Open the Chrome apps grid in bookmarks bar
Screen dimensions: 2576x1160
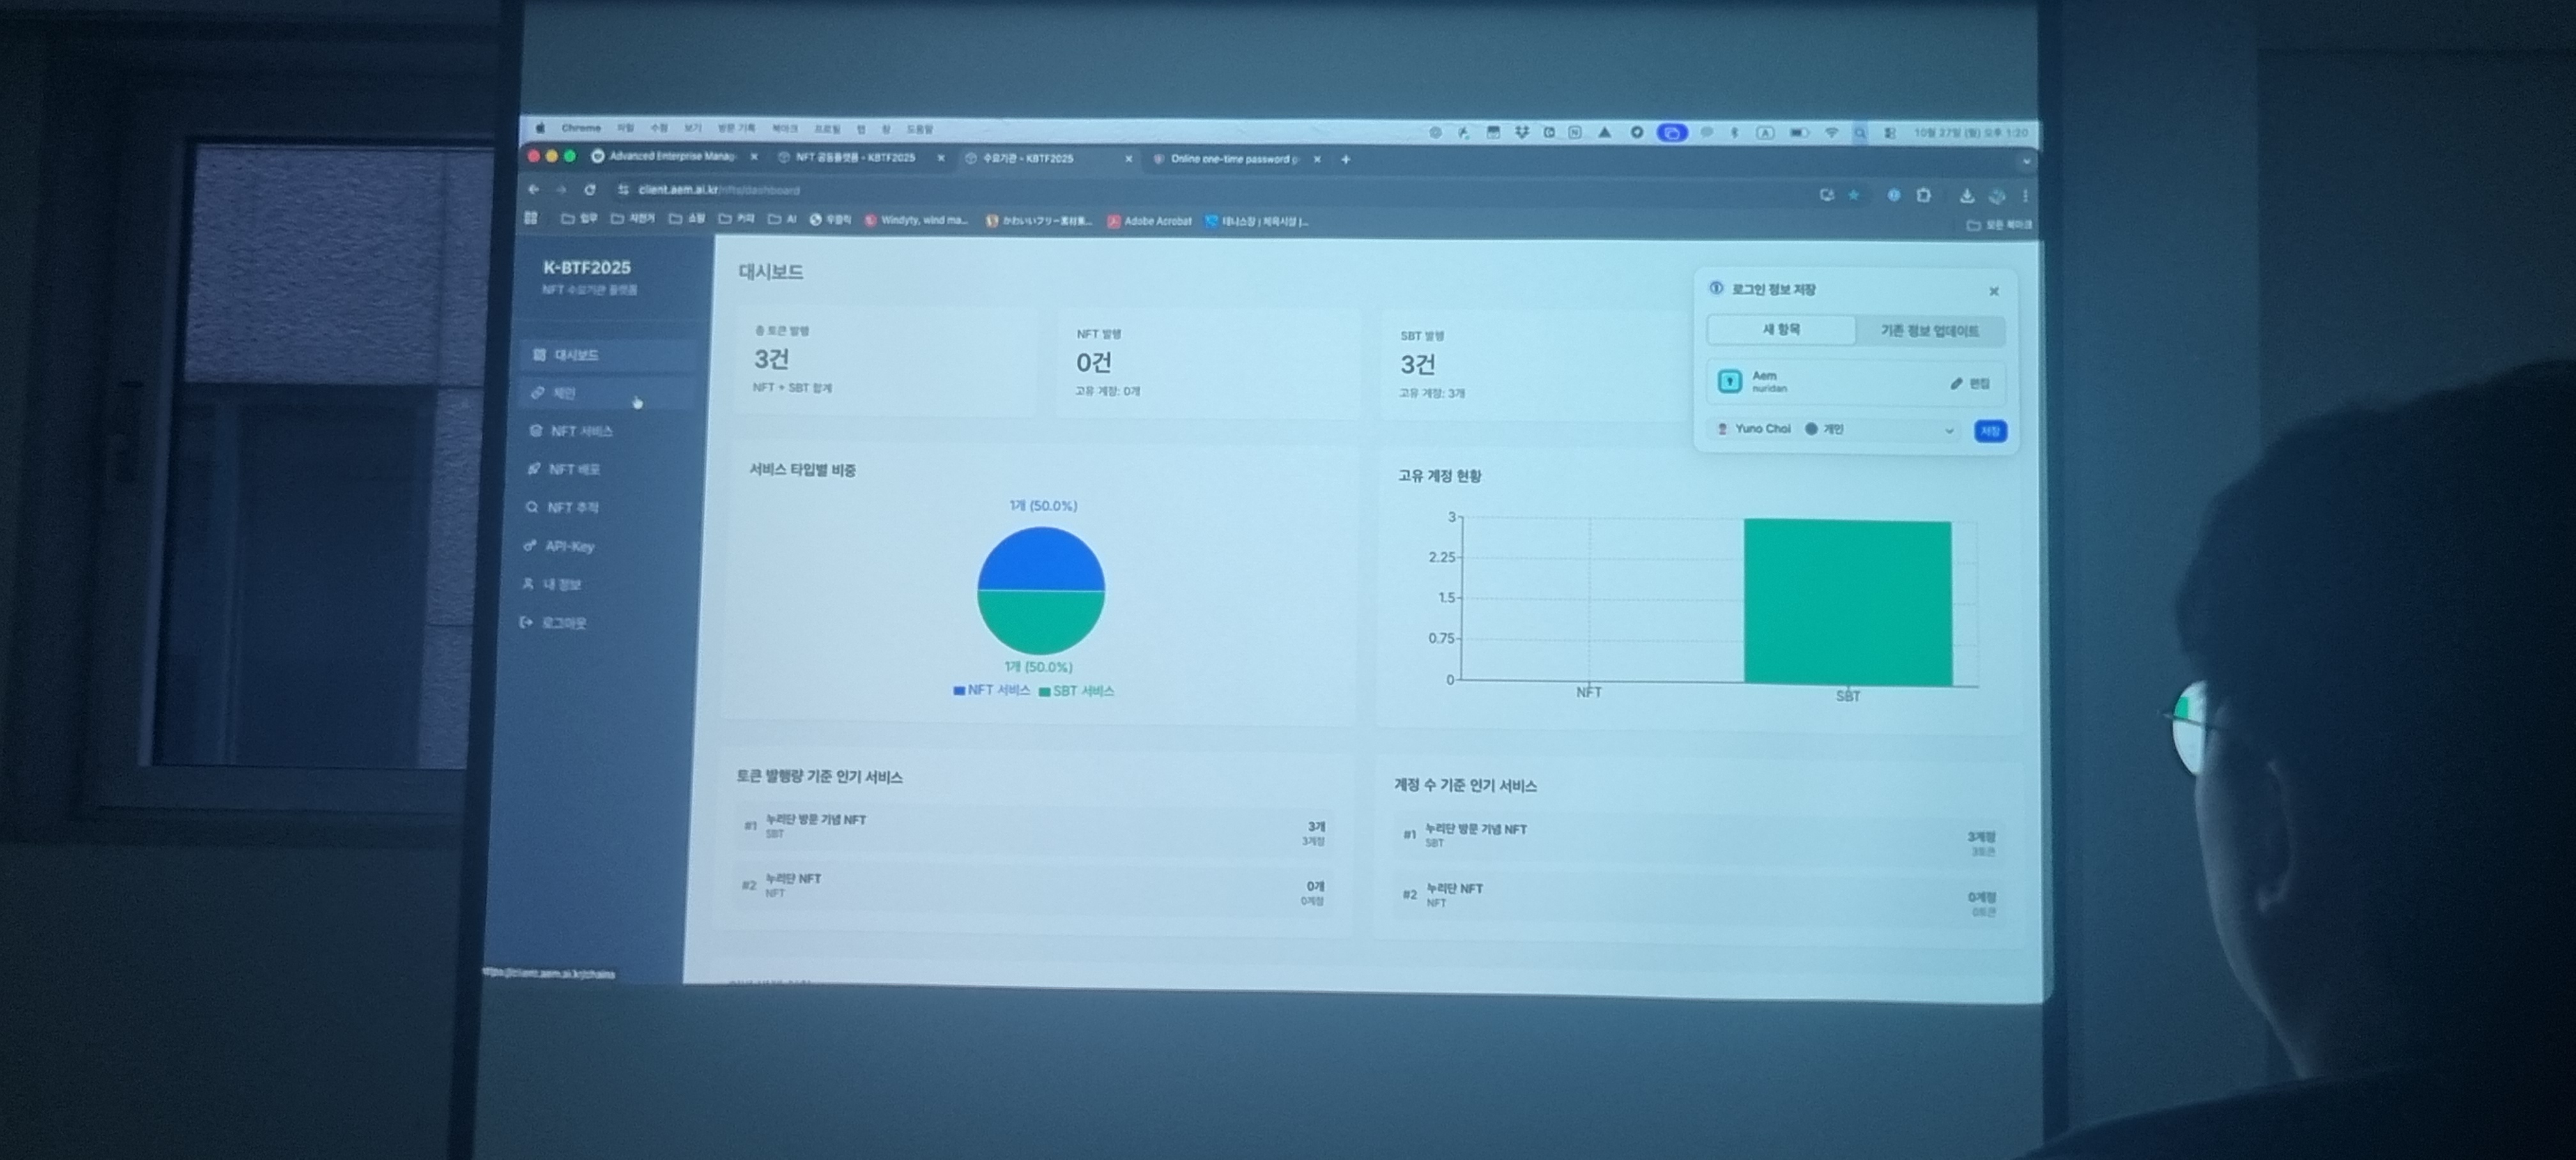point(531,218)
